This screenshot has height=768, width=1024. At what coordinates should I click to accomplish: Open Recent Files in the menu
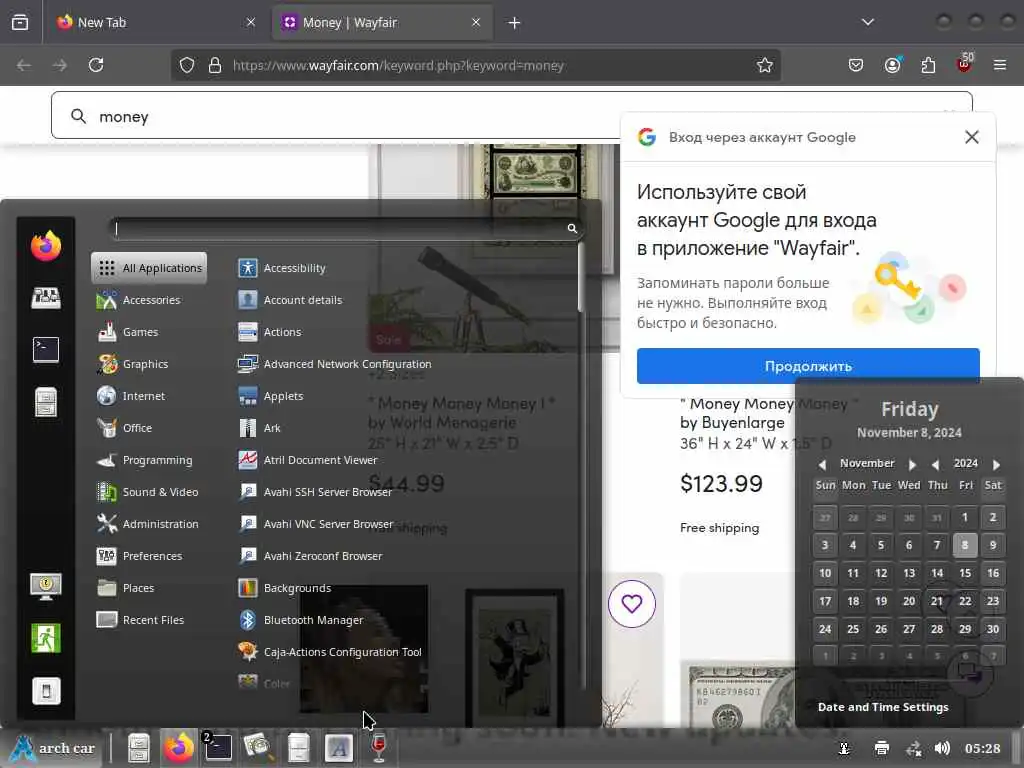140,620
